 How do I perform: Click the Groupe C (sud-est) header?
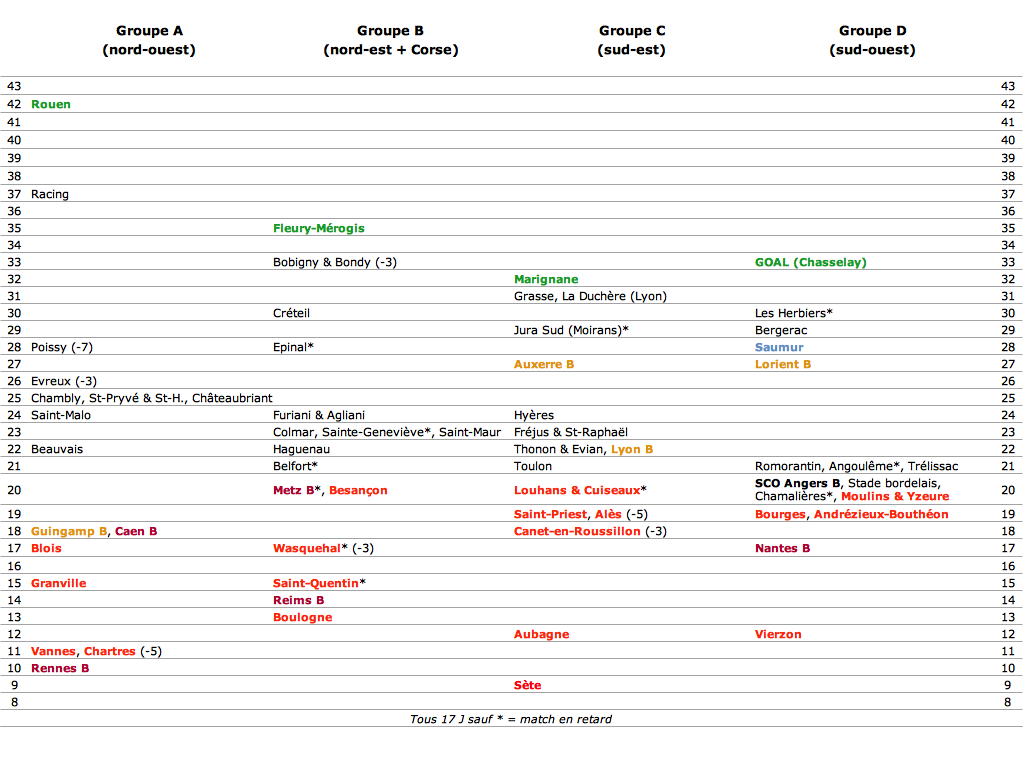pos(631,40)
